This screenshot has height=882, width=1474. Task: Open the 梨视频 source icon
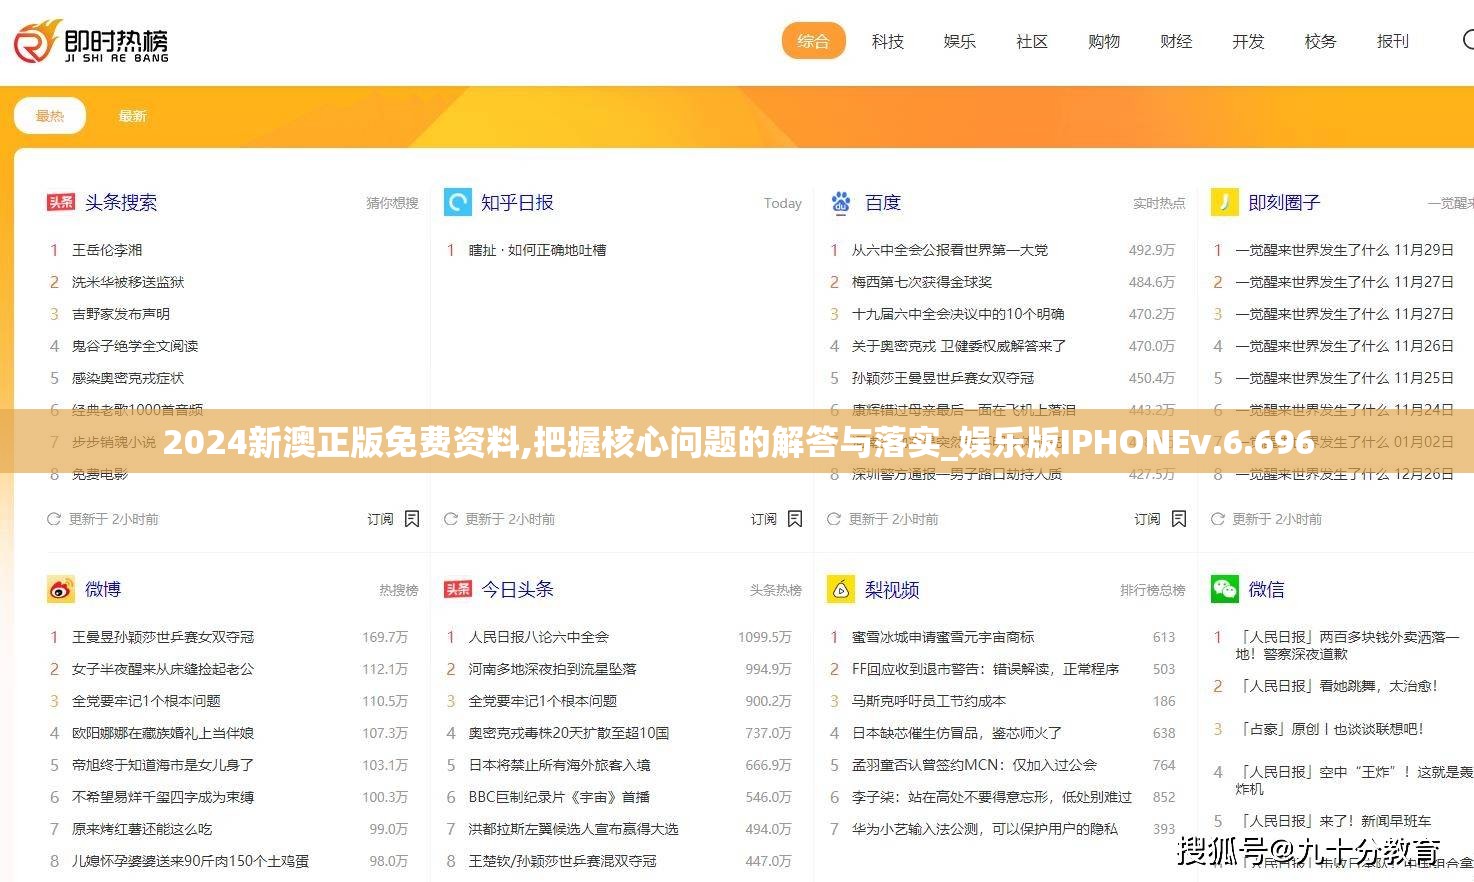tap(841, 589)
